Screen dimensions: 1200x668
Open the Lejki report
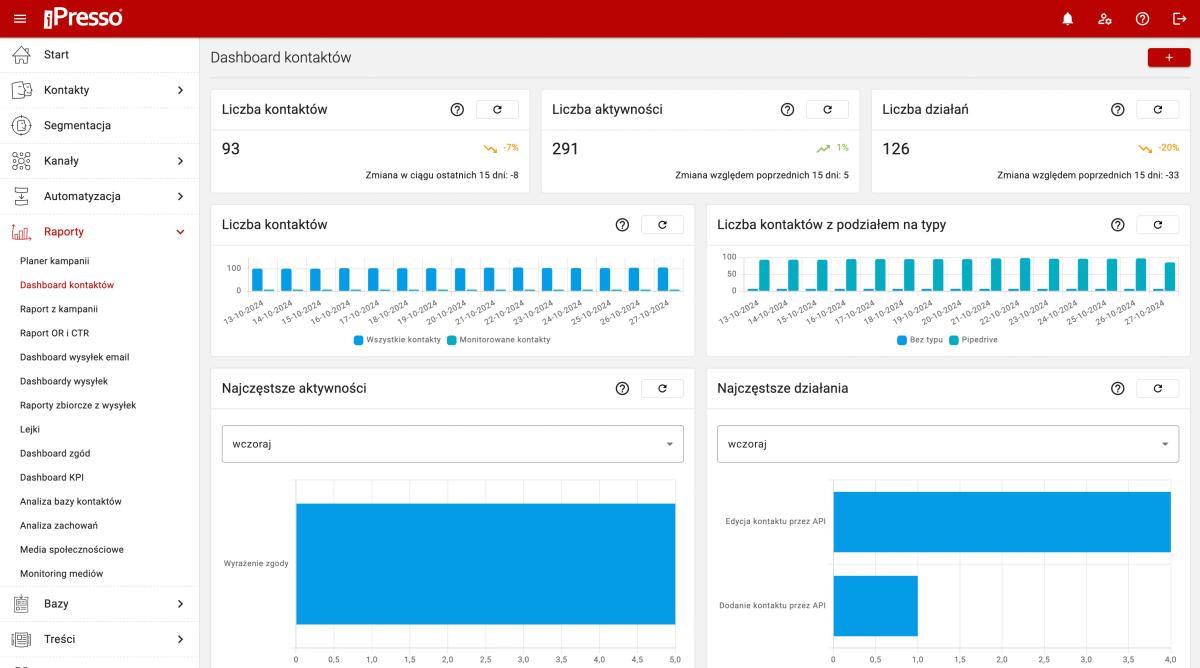pyautogui.click(x=30, y=429)
